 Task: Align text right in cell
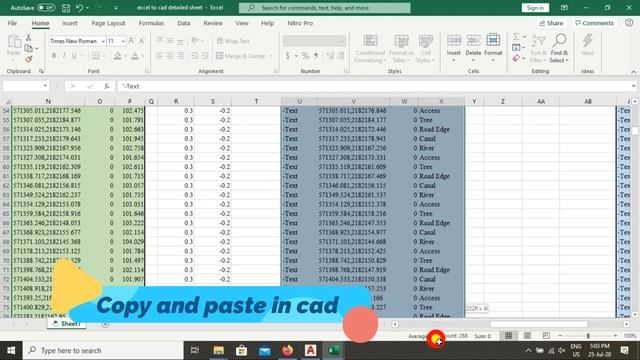(x=180, y=56)
